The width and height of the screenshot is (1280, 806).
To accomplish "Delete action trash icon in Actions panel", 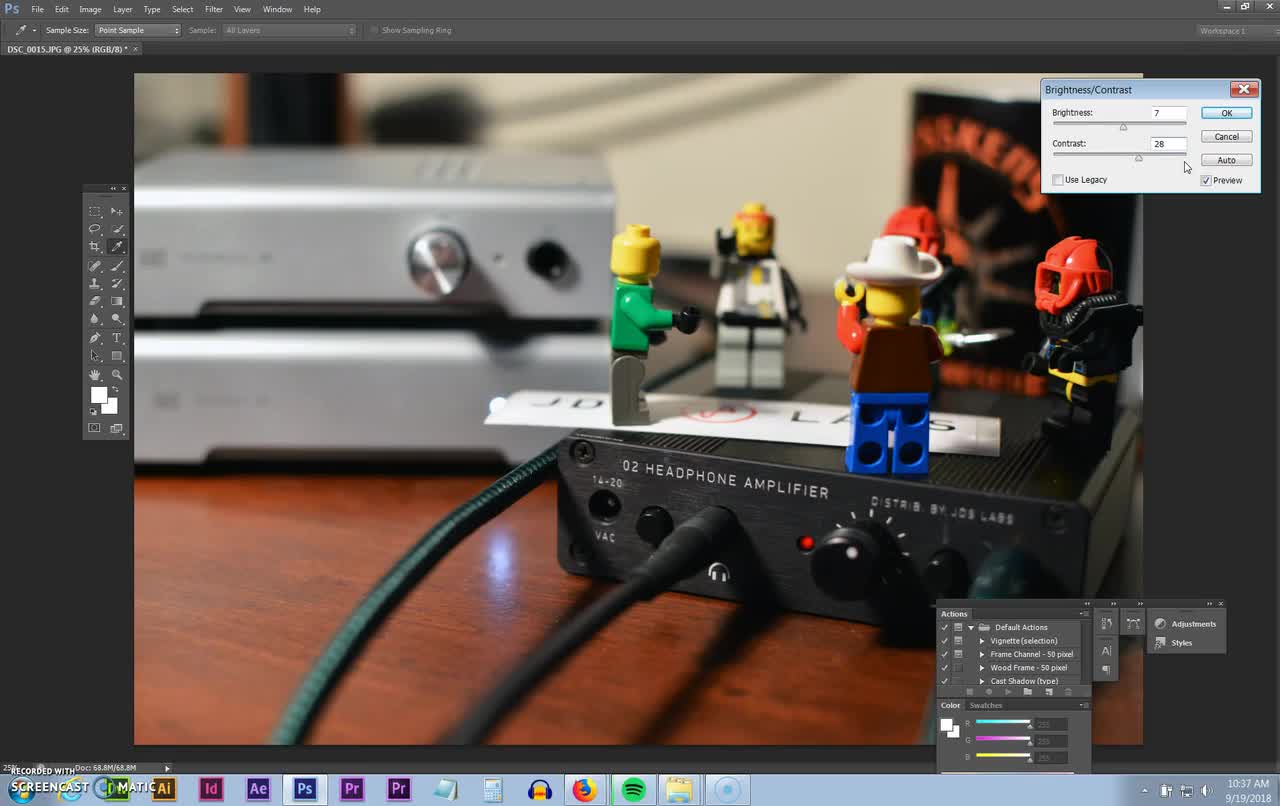I will click(1068, 692).
